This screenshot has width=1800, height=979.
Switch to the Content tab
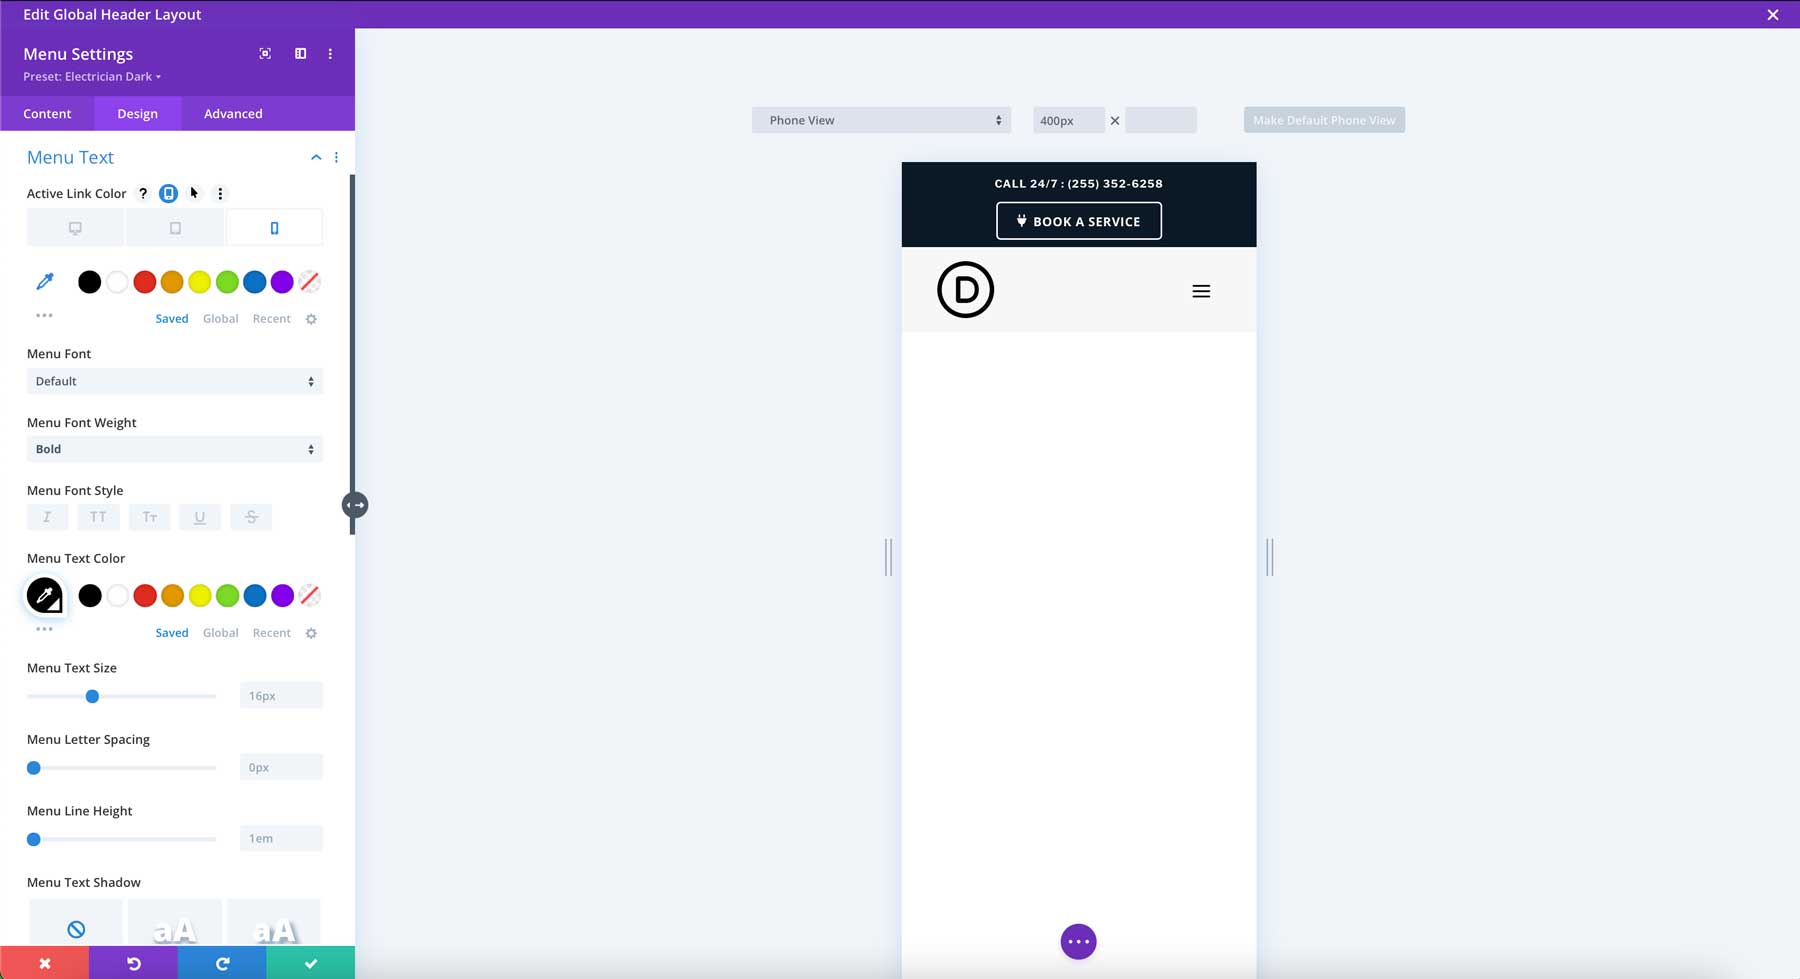point(47,113)
